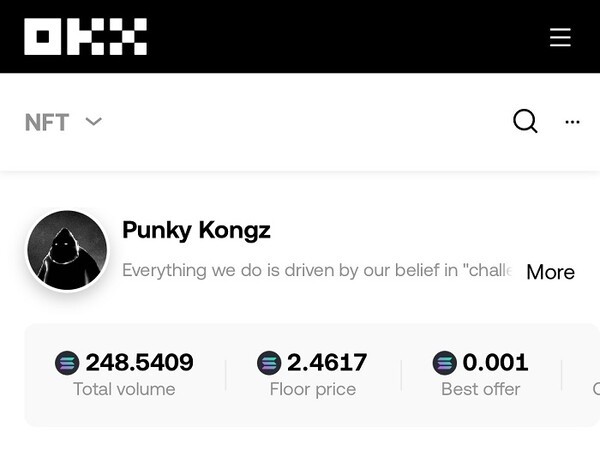
Task: Expand description with More link
Action: click(x=550, y=272)
